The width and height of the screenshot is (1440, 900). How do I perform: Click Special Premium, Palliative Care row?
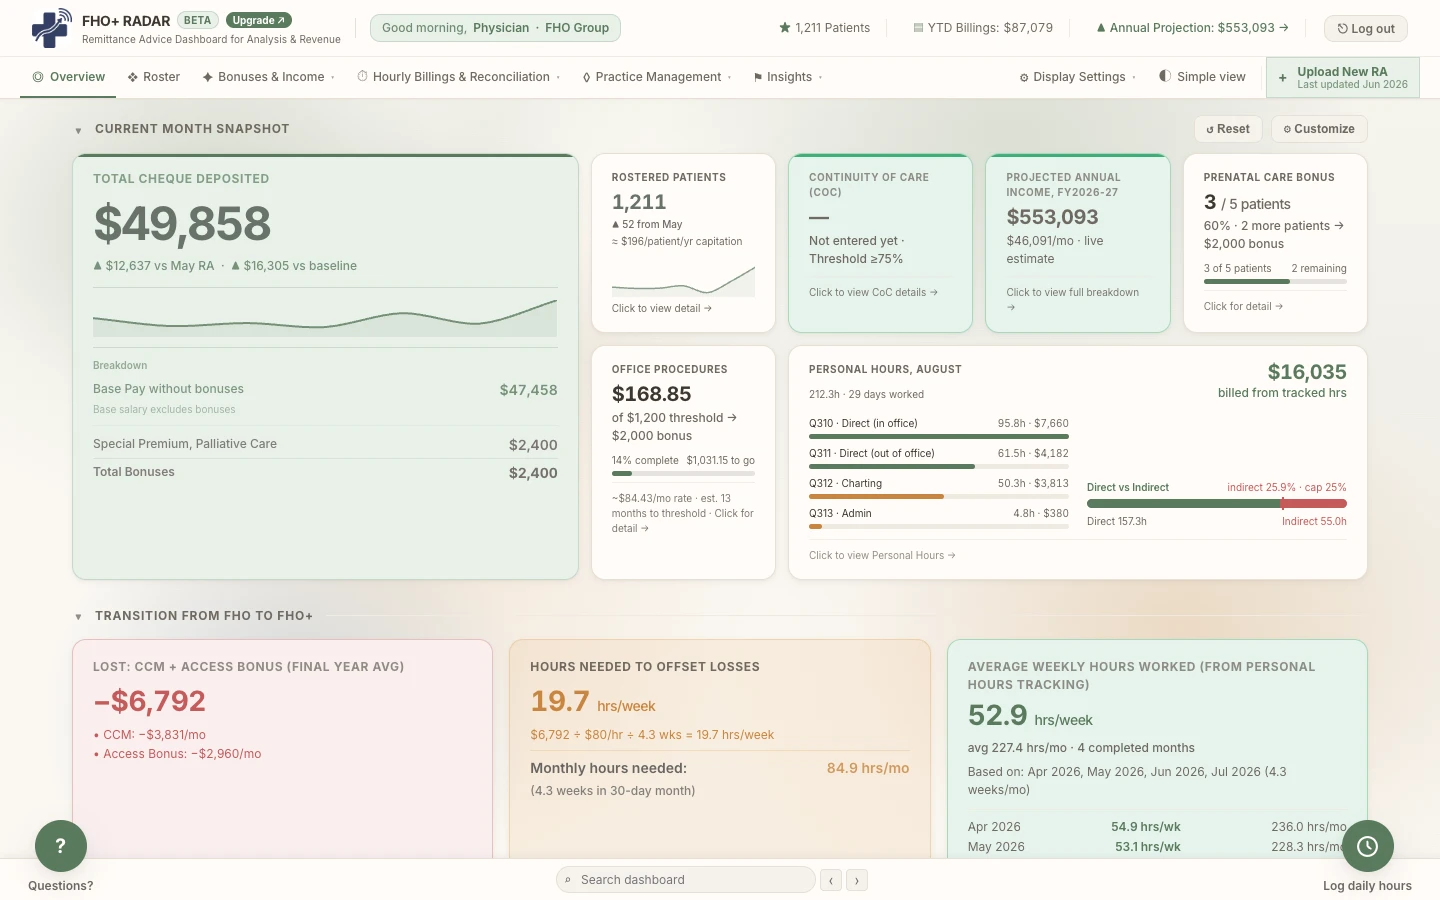tap(325, 444)
